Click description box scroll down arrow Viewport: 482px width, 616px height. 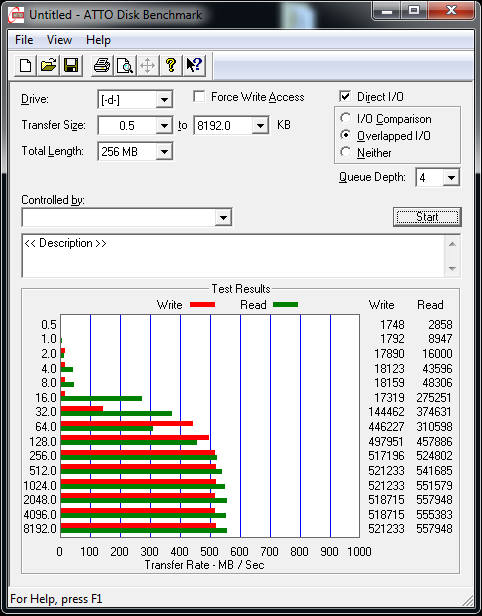pos(452,268)
